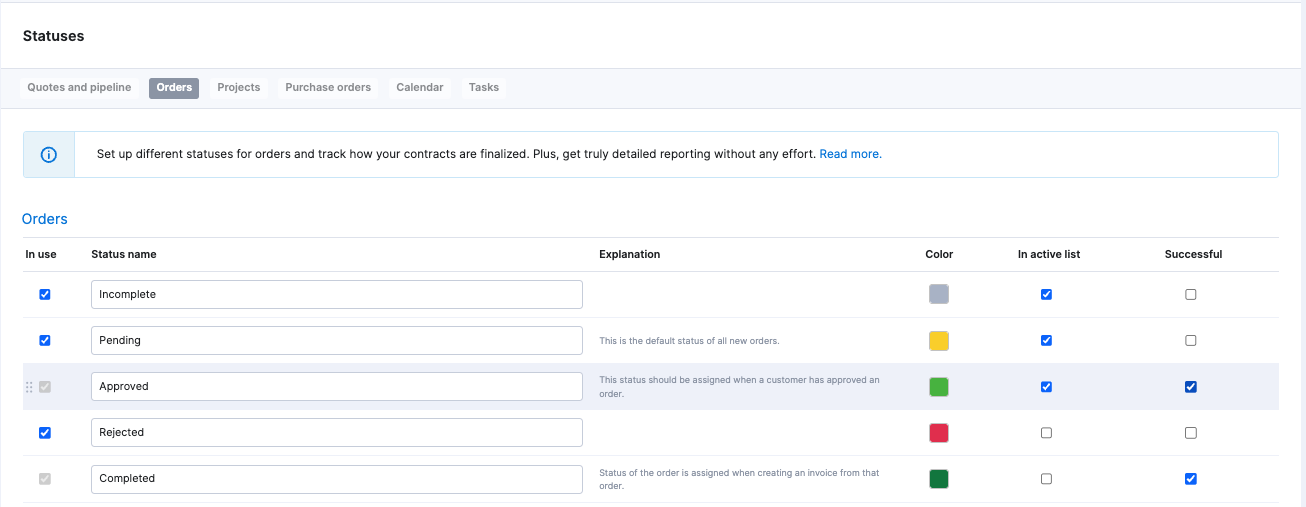Uncheck In use for Incomplete status
The height and width of the screenshot is (507, 1306).
pos(44,295)
